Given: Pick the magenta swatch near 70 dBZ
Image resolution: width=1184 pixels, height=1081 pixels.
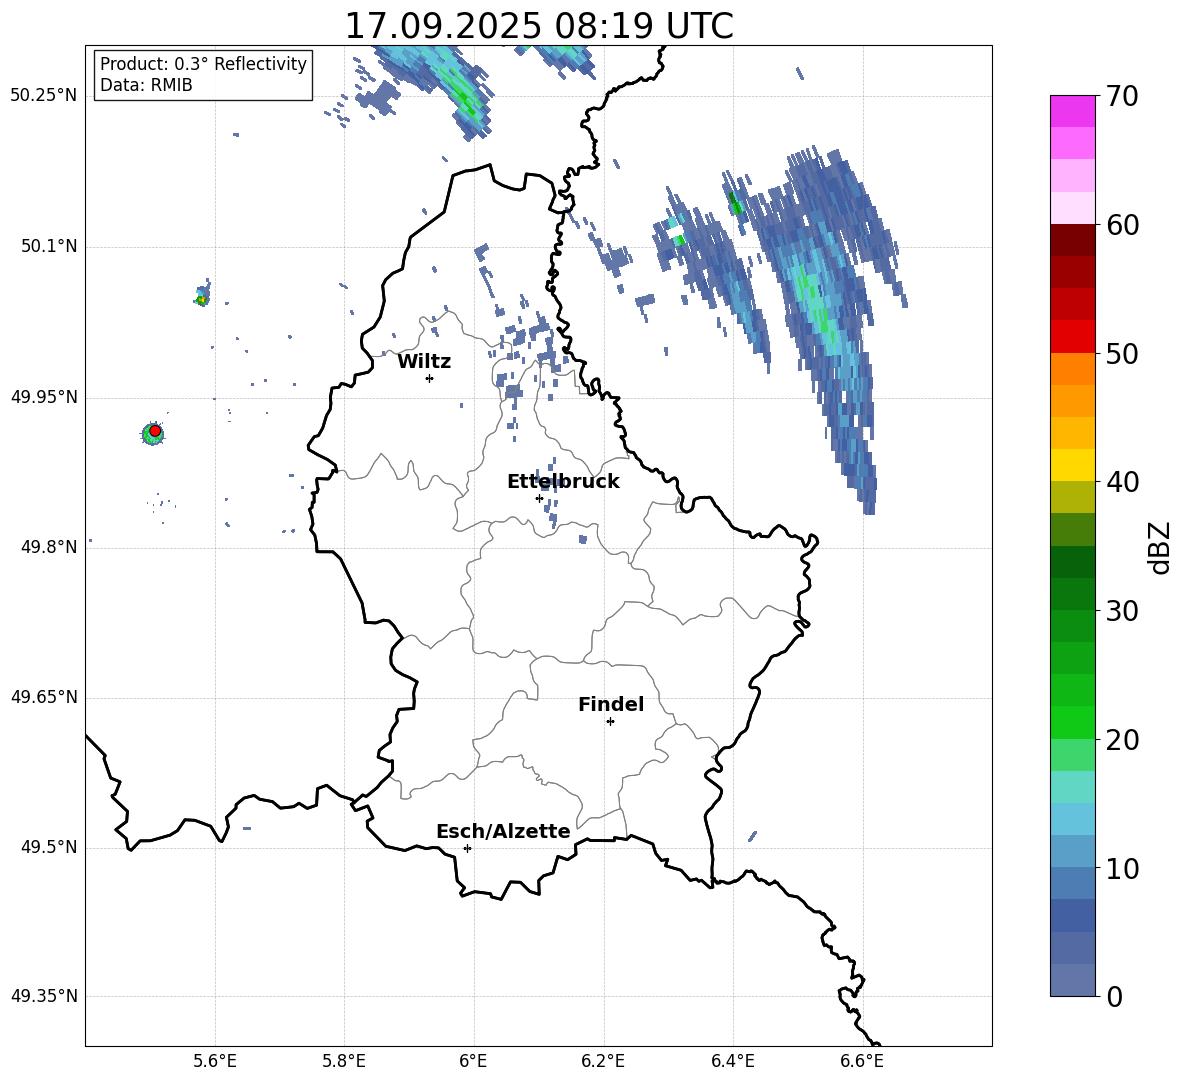Looking at the screenshot, I should 1072,111.
